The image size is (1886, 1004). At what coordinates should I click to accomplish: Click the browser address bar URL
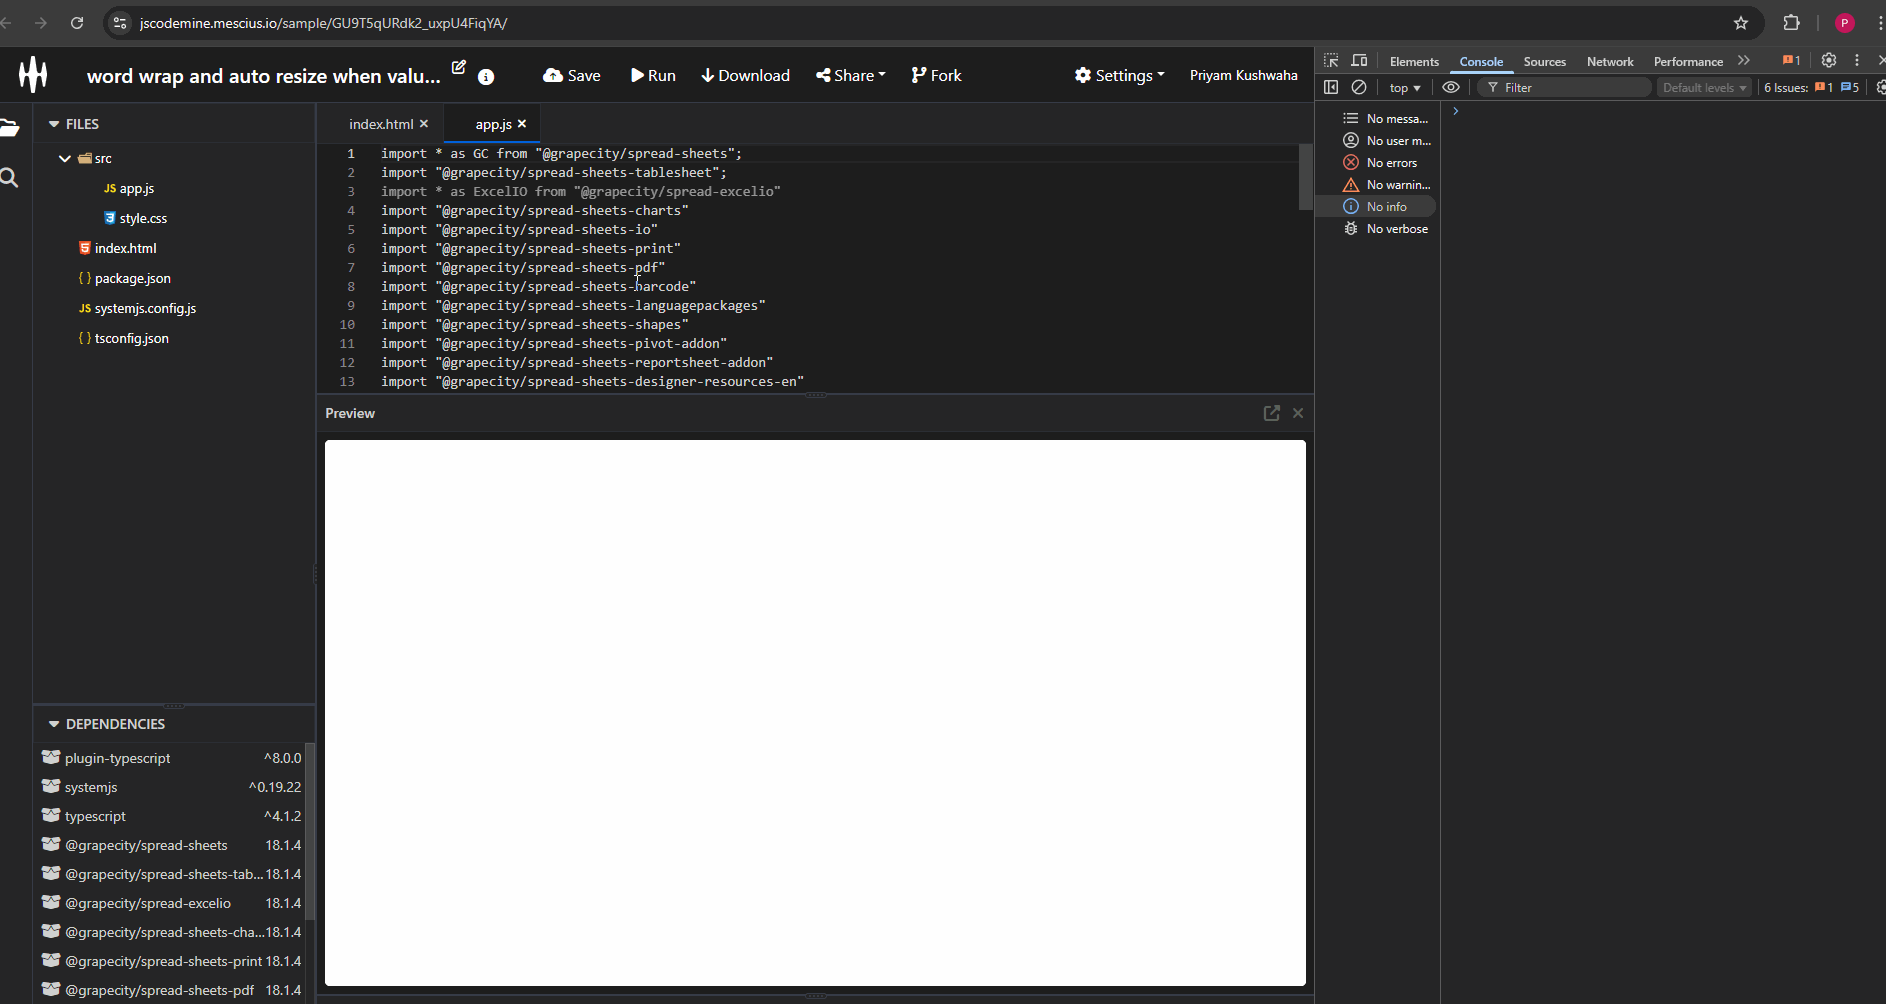click(323, 23)
